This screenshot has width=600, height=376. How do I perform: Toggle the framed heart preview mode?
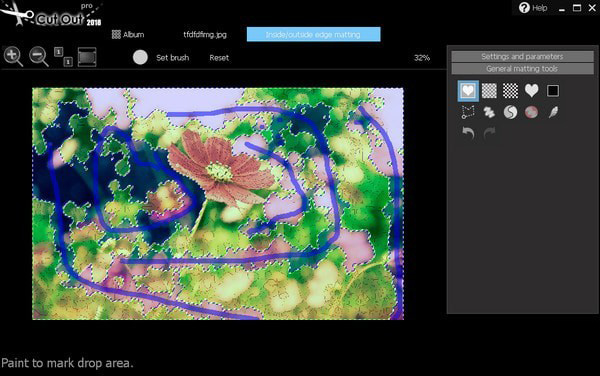(468, 91)
